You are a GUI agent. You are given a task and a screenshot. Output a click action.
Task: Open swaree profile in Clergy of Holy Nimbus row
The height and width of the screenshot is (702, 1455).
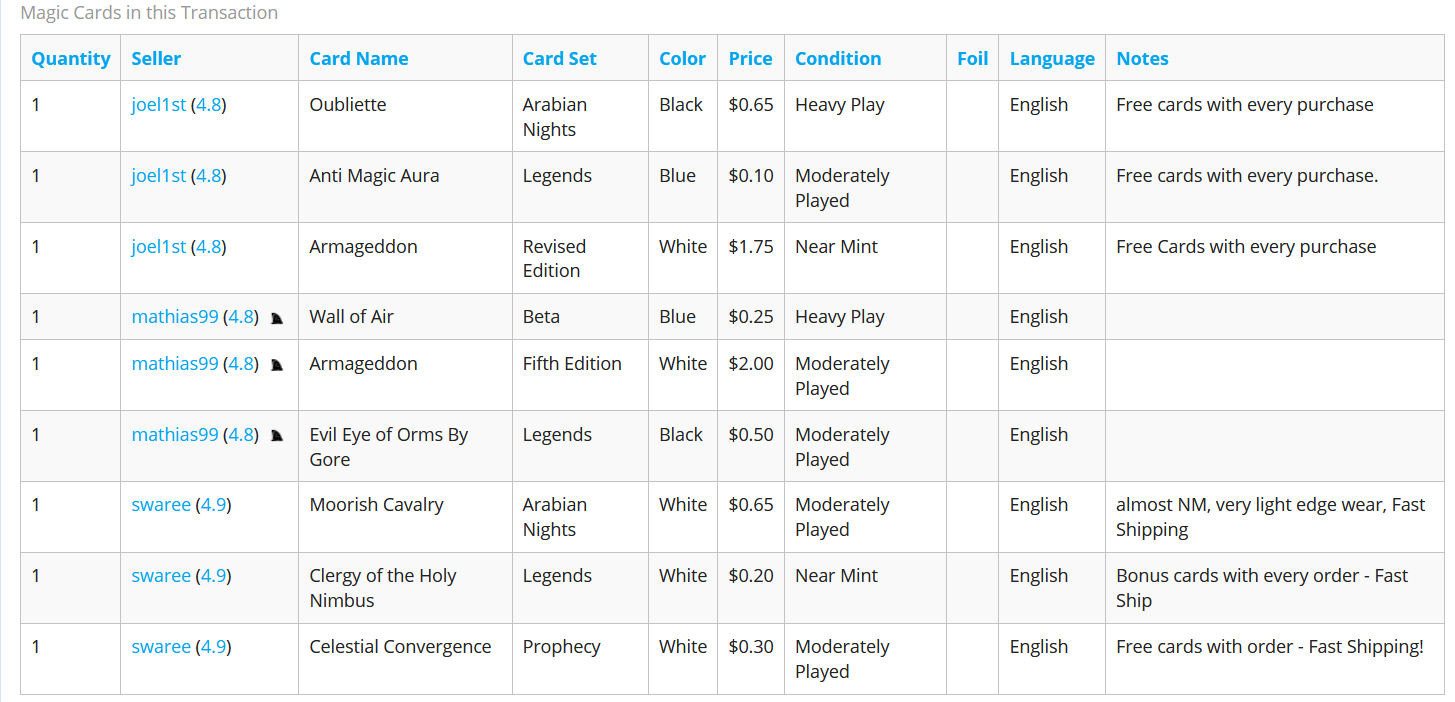click(160, 576)
